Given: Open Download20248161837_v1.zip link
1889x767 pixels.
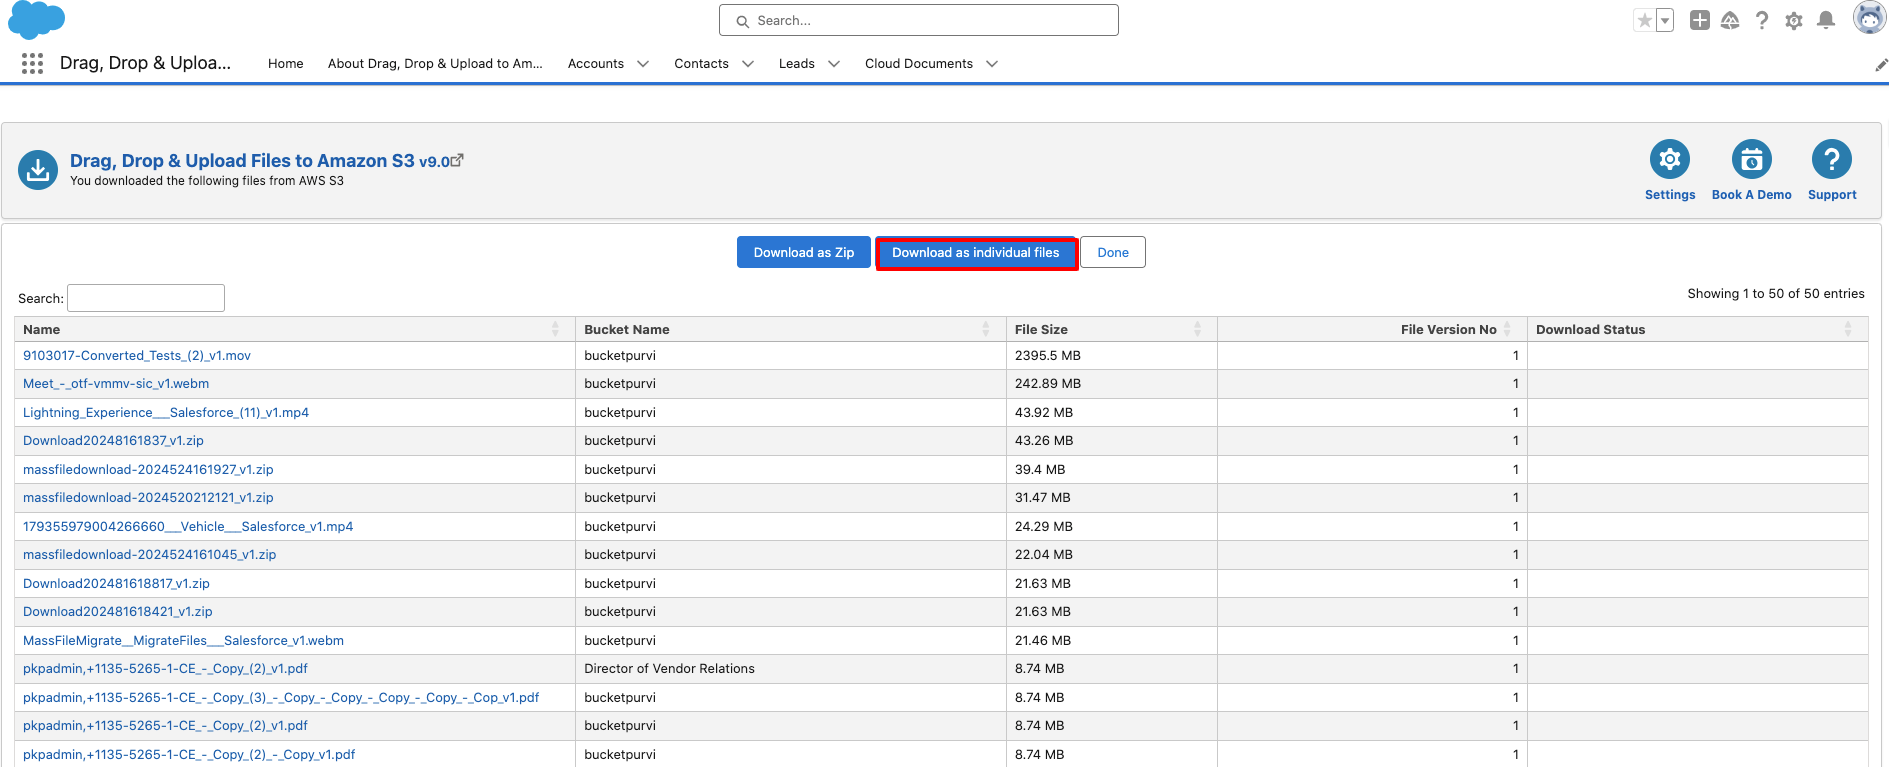Looking at the screenshot, I should click(113, 441).
